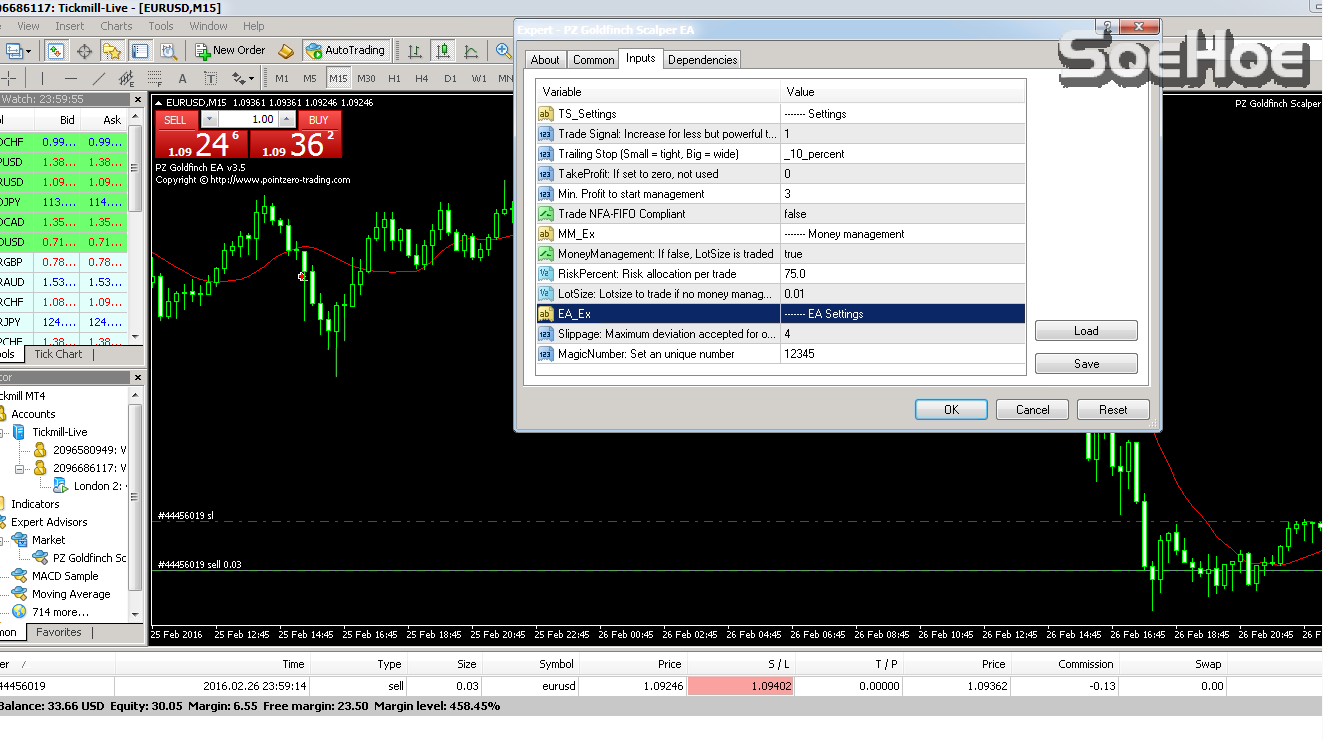Toggle the AutoTrading button

(345, 50)
